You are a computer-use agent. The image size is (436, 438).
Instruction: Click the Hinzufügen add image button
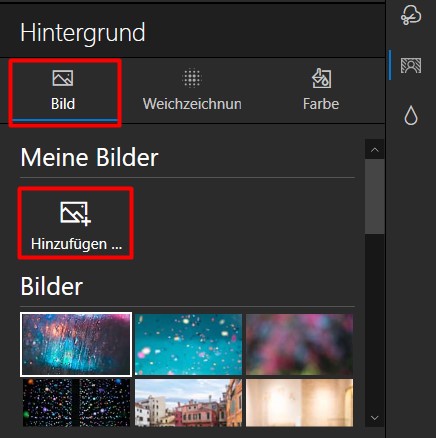click(x=76, y=224)
